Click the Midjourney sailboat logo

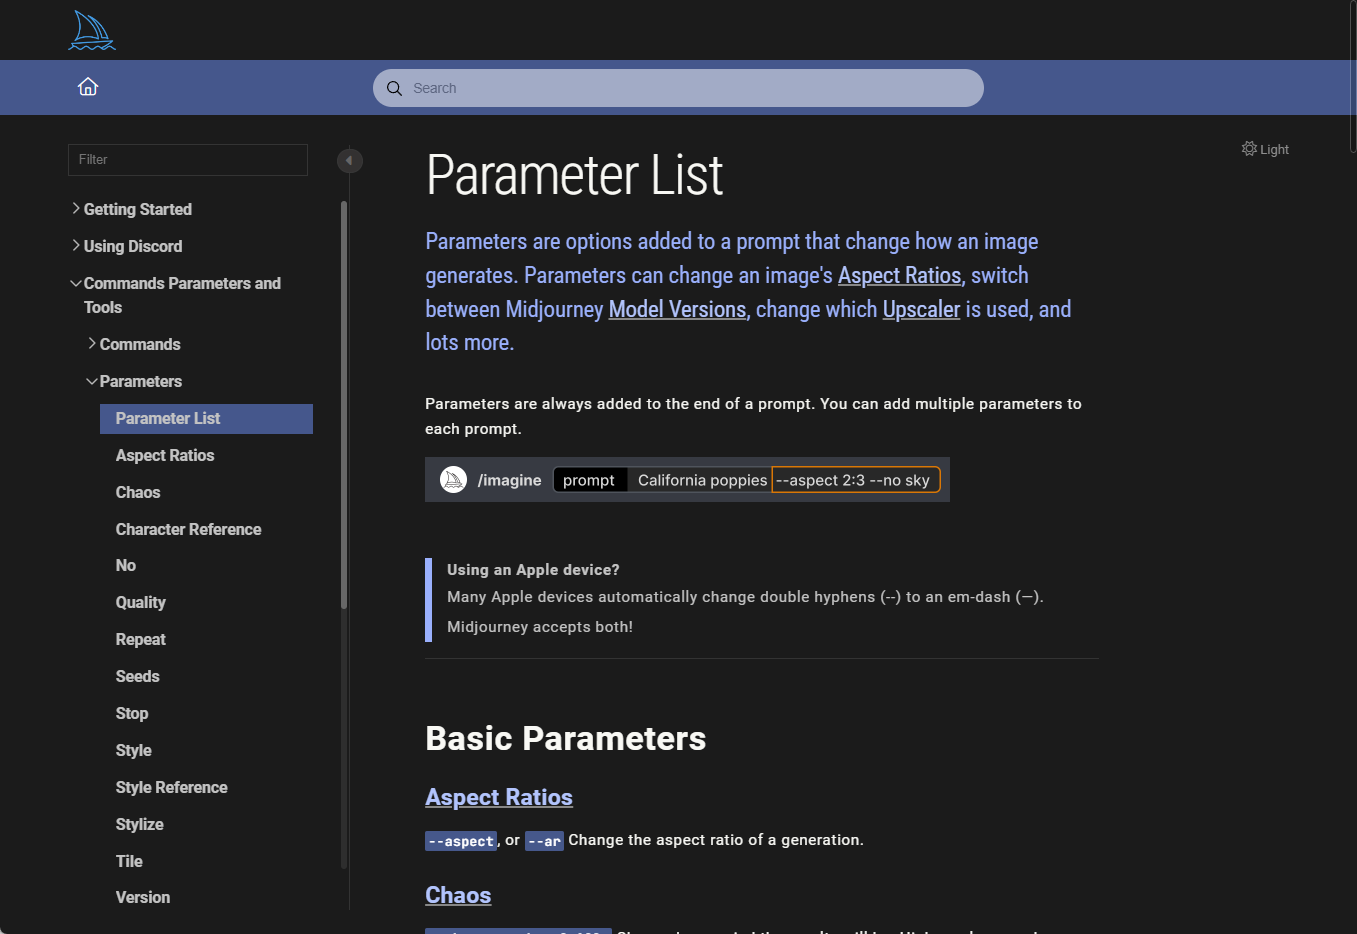91,31
